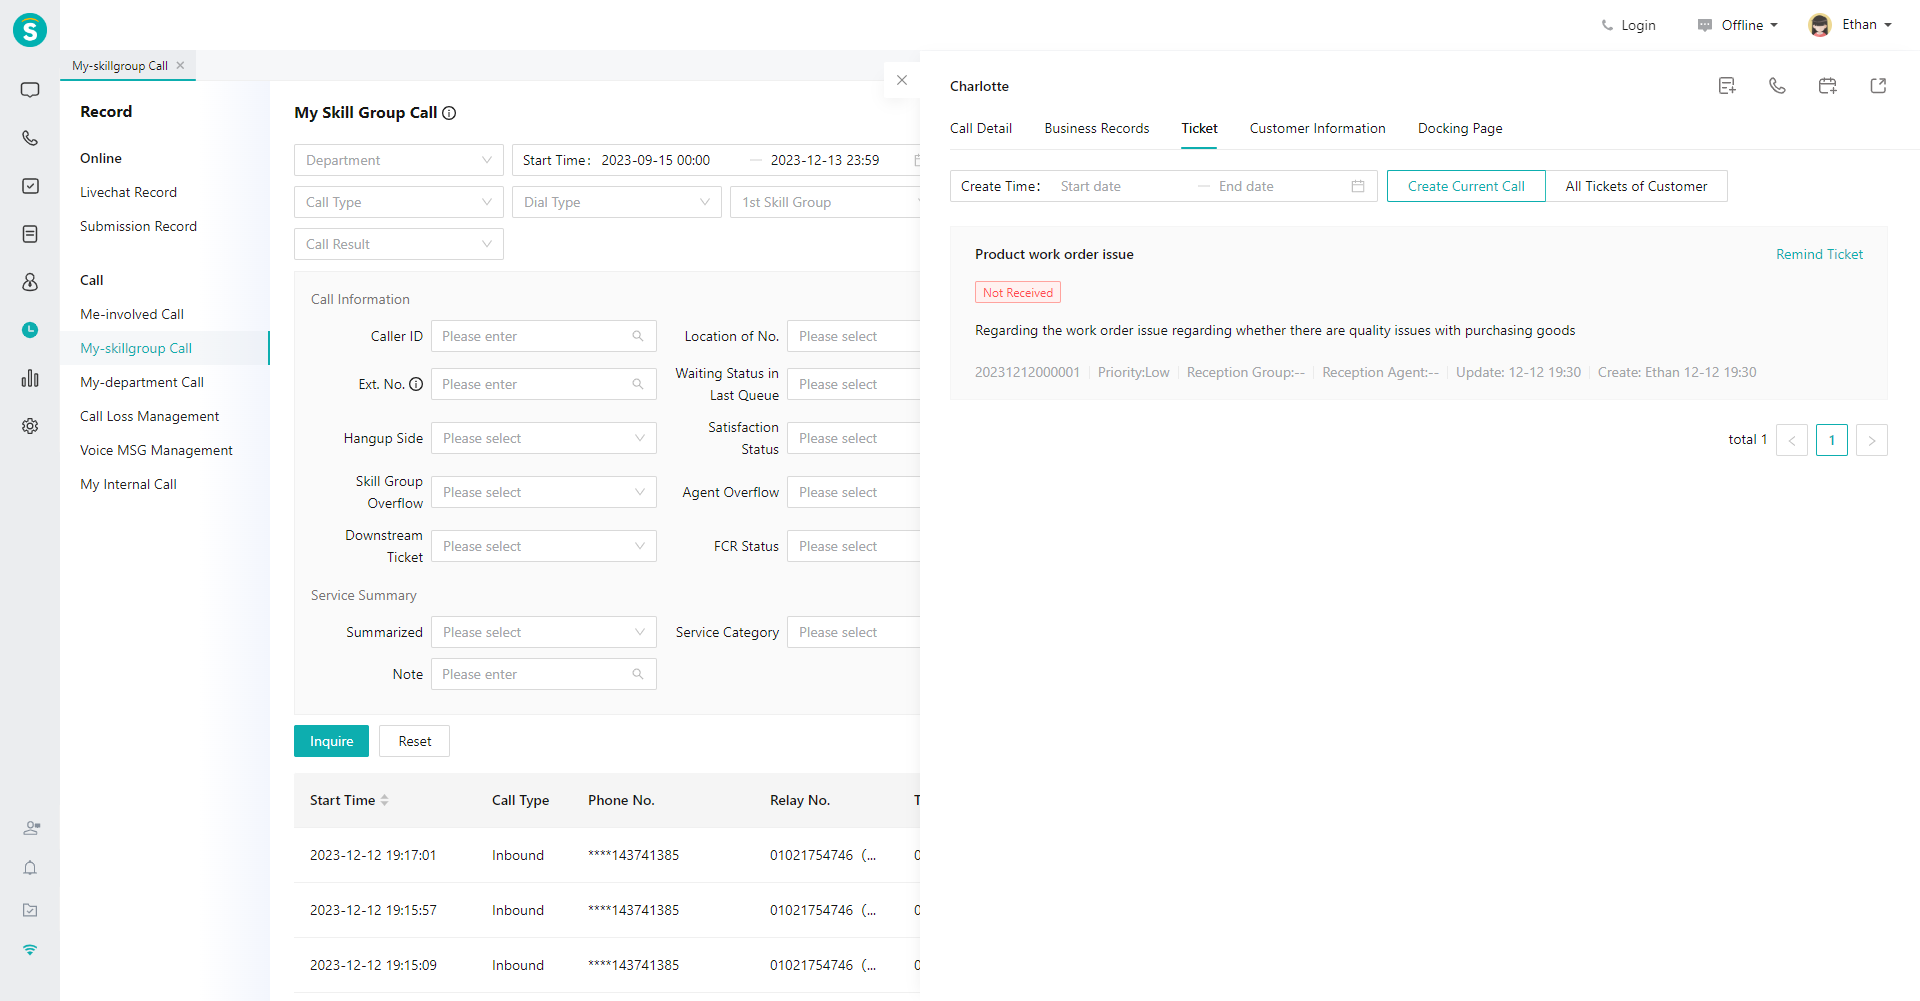Click the Reset button
Screen dimensions: 1920x1001
pos(414,741)
